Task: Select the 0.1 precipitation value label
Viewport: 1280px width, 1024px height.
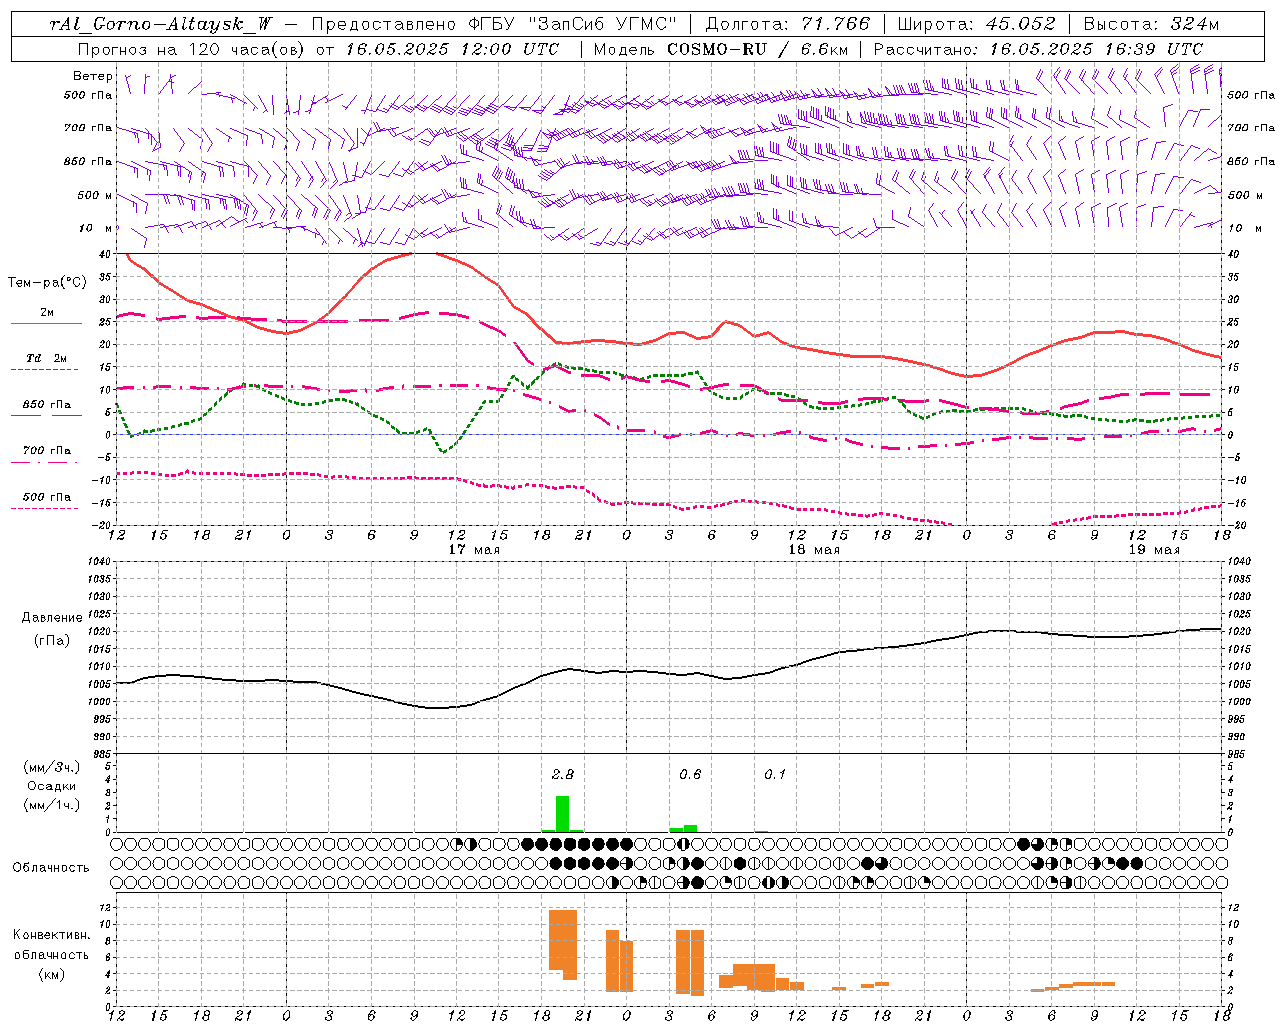Action: (x=775, y=774)
